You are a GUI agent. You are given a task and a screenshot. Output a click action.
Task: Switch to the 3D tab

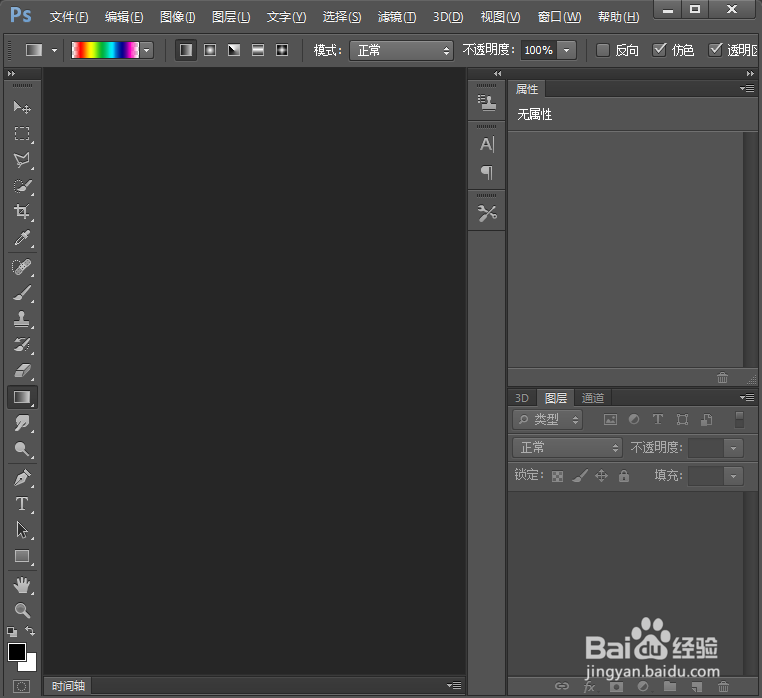point(521,398)
